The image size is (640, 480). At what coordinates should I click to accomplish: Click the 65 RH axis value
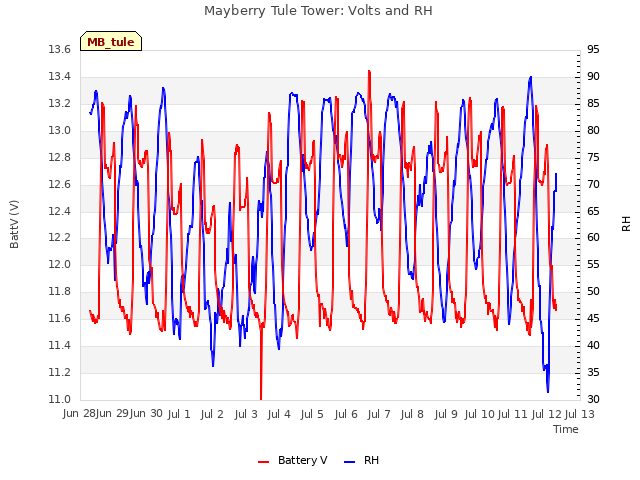point(593,211)
